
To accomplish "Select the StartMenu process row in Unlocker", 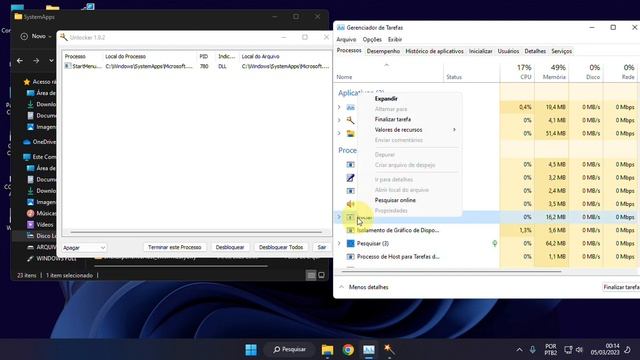I will tap(196, 66).
